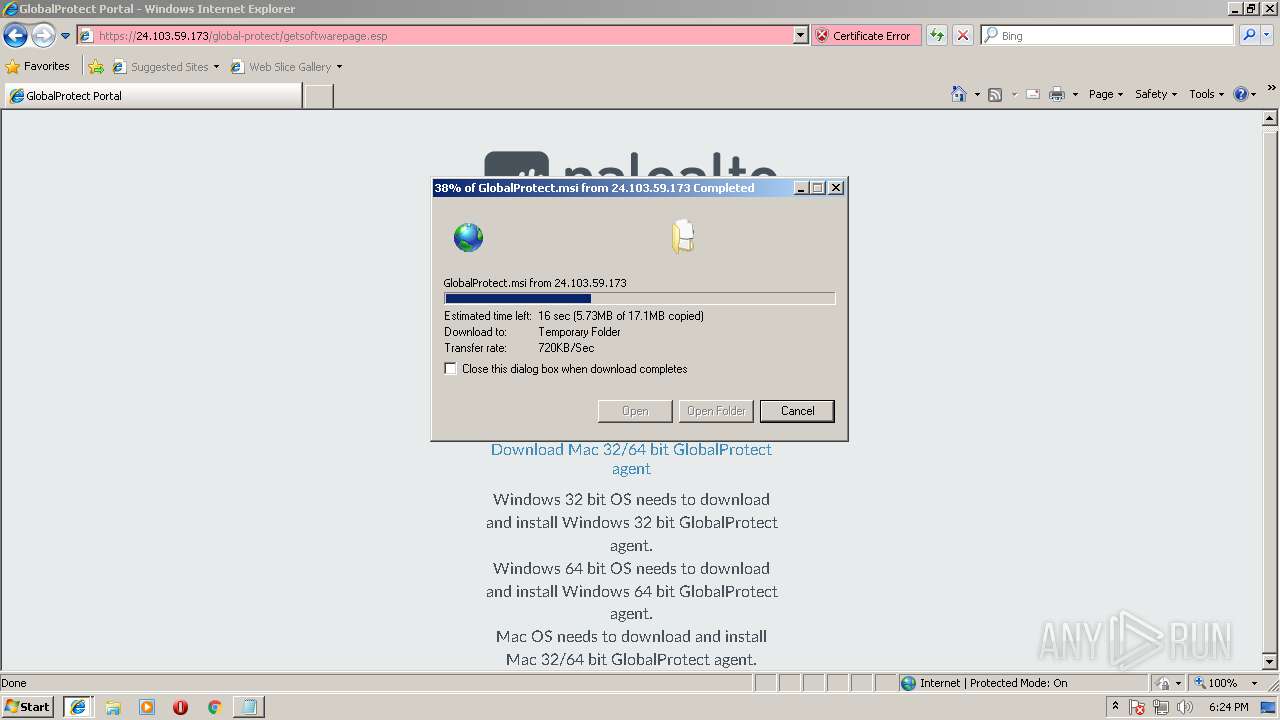Viewport: 1280px width, 720px height.
Task: Click the Print icon
Action: click(1057, 94)
